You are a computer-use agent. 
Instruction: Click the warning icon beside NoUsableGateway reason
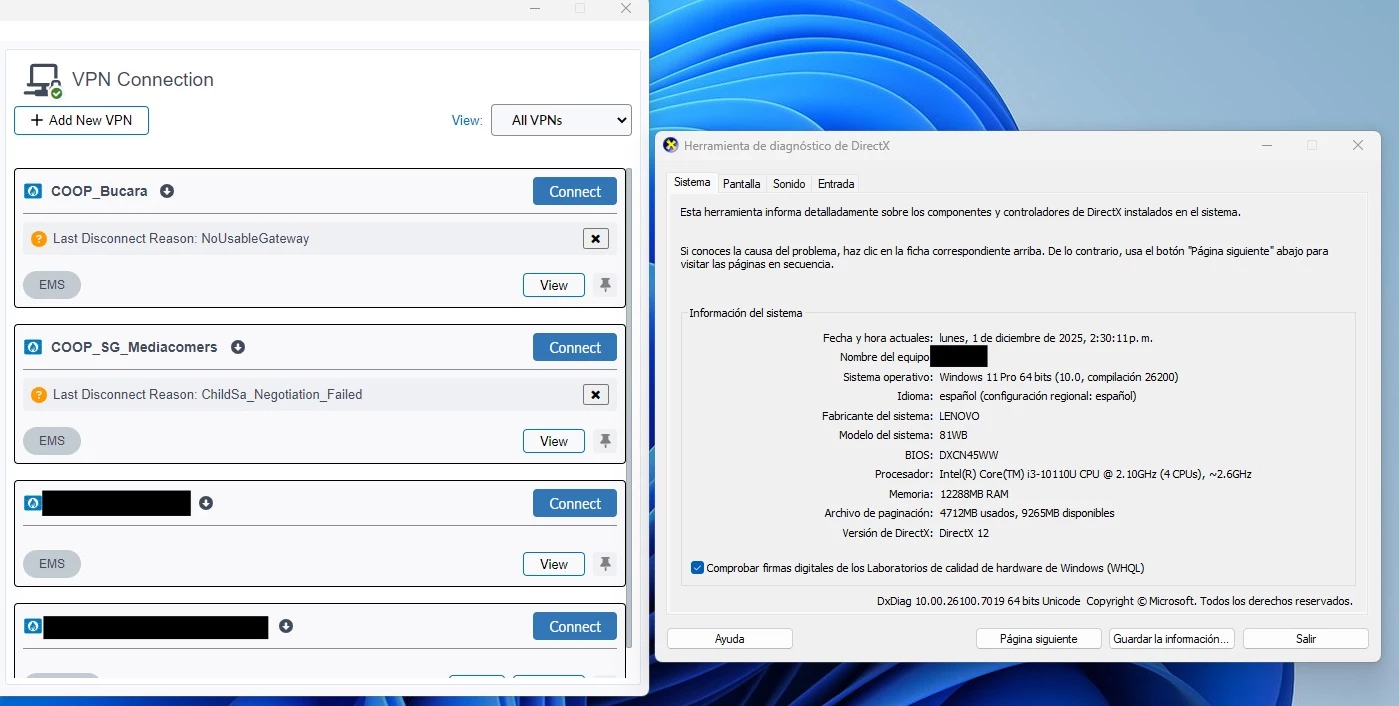pyautogui.click(x=39, y=239)
